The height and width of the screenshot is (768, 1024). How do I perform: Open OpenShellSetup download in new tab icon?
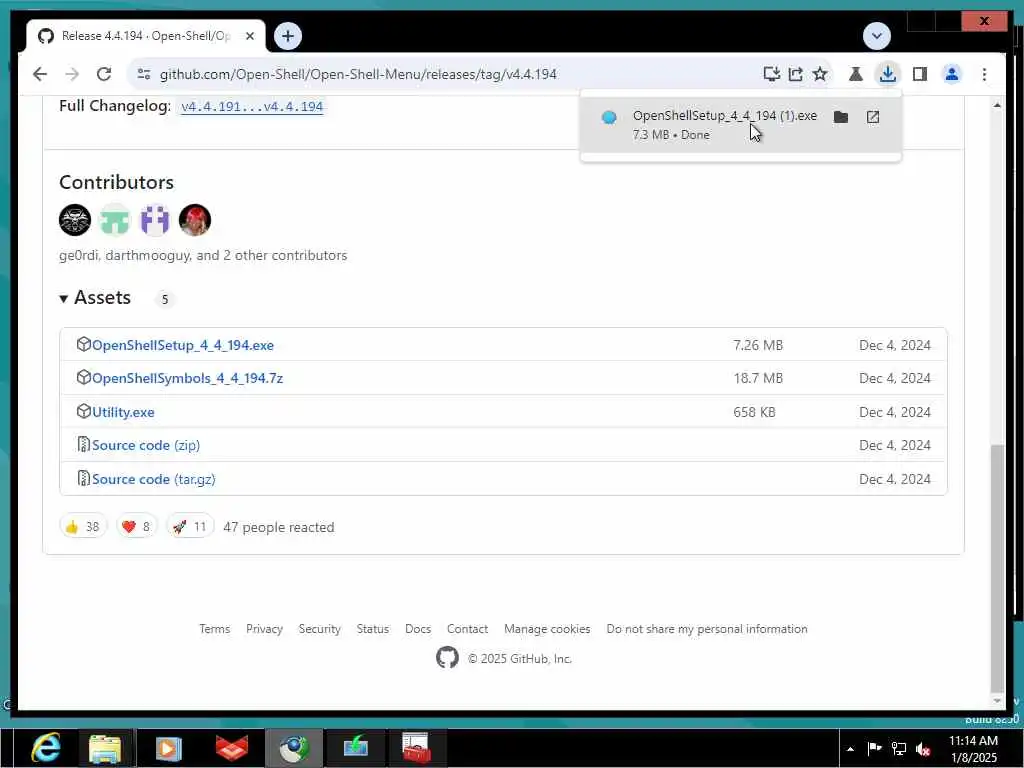[x=872, y=117]
